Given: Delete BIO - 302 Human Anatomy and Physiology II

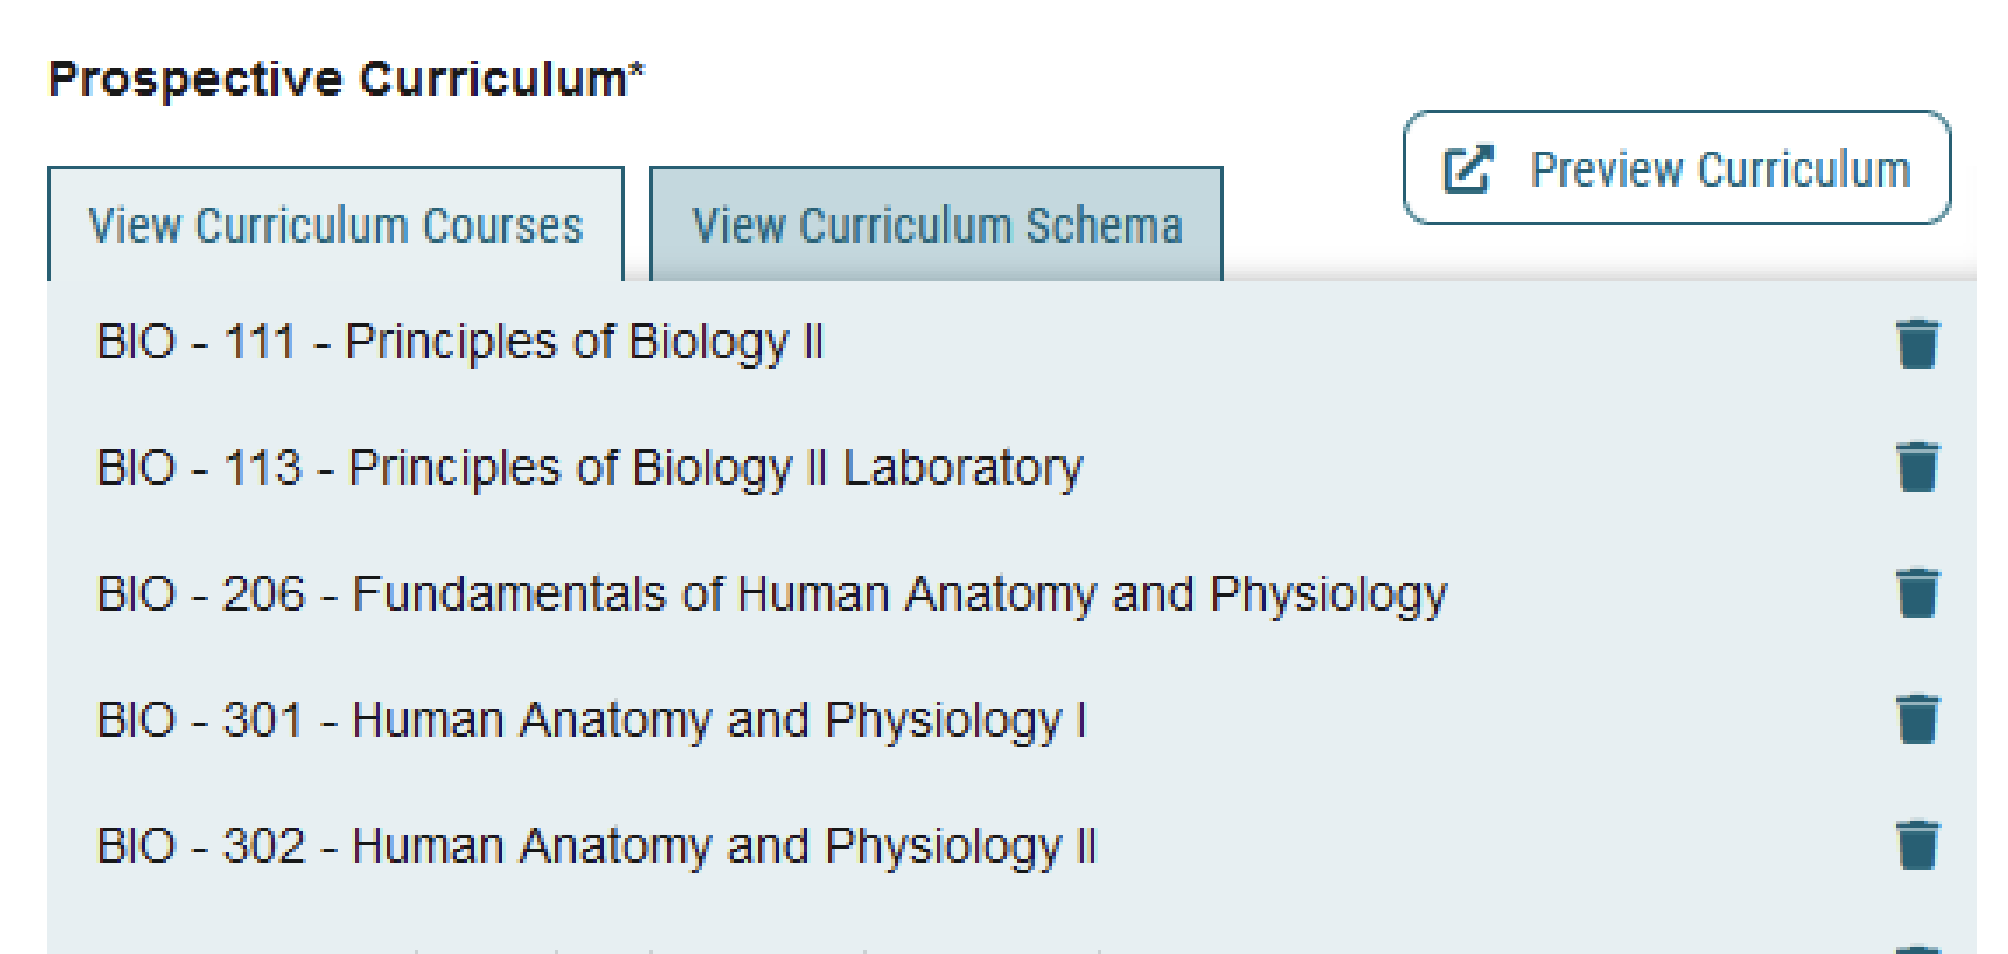Looking at the screenshot, I should 1916,843.
